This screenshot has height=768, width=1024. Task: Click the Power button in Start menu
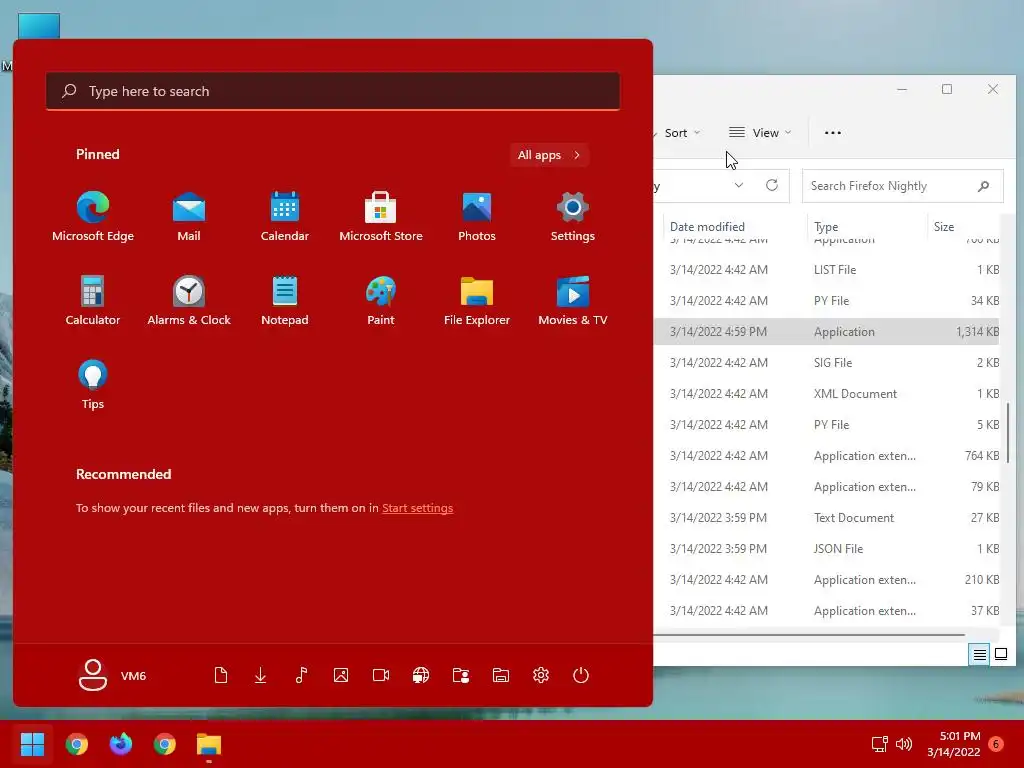coord(581,675)
